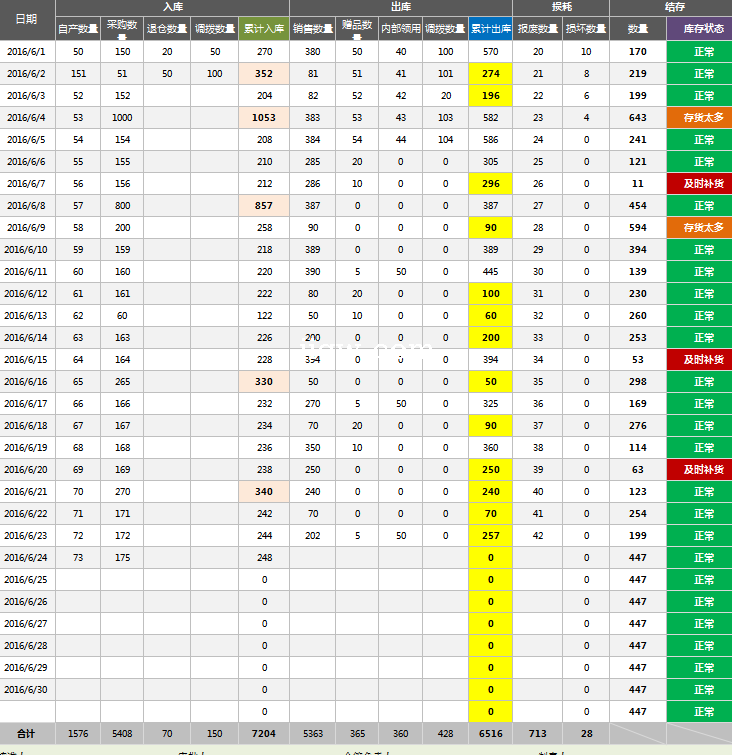Click the 7204 total inbound cell
Viewport: 732px width, 755px height.
pyautogui.click(x=264, y=733)
